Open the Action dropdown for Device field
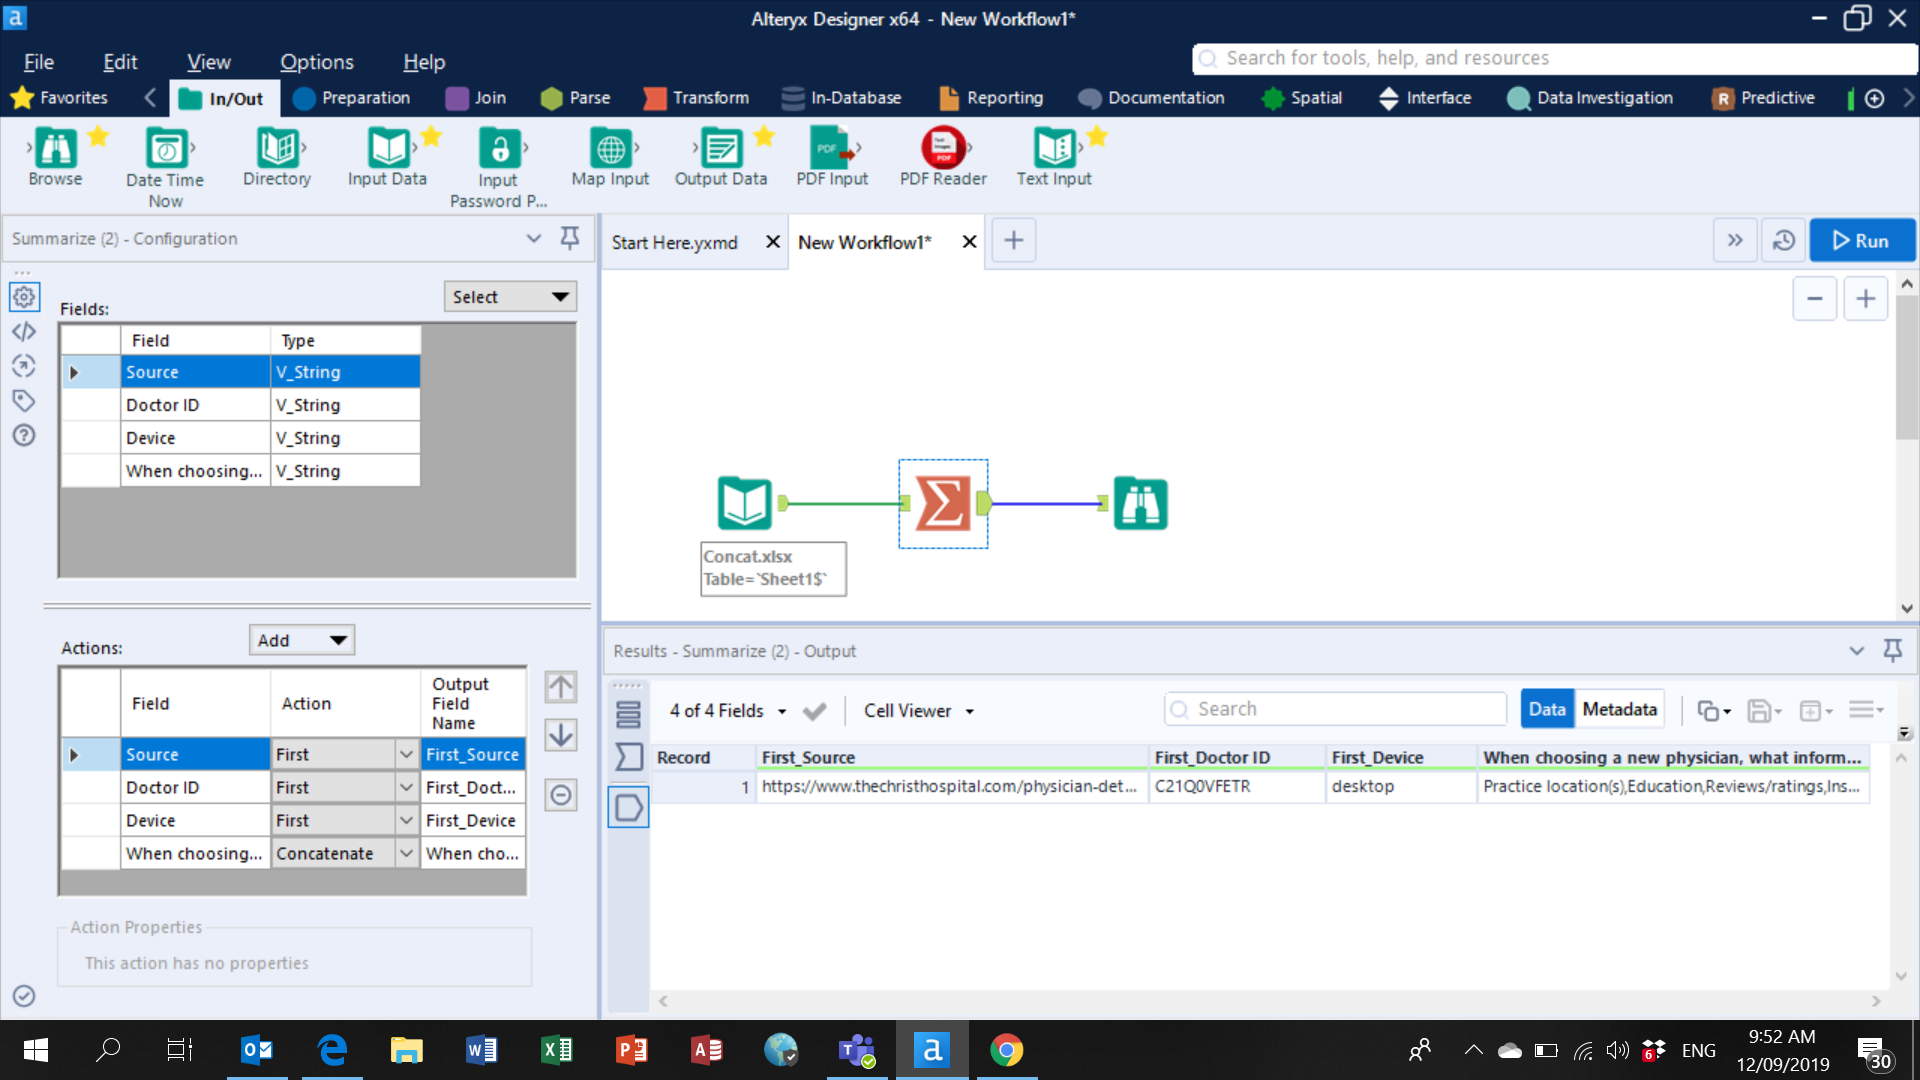 pos(405,819)
